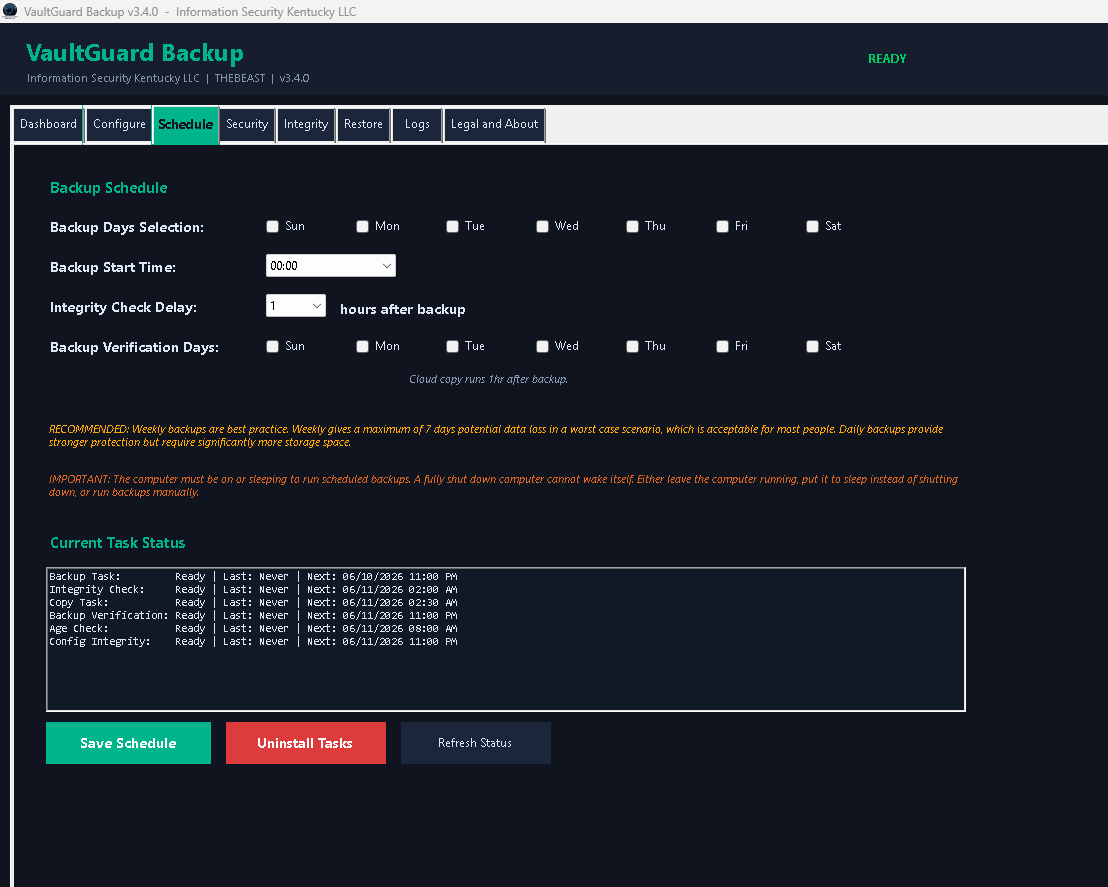Image resolution: width=1108 pixels, height=887 pixels.
Task: Click the VaultGuard app icon in title bar
Action: tap(10, 11)
